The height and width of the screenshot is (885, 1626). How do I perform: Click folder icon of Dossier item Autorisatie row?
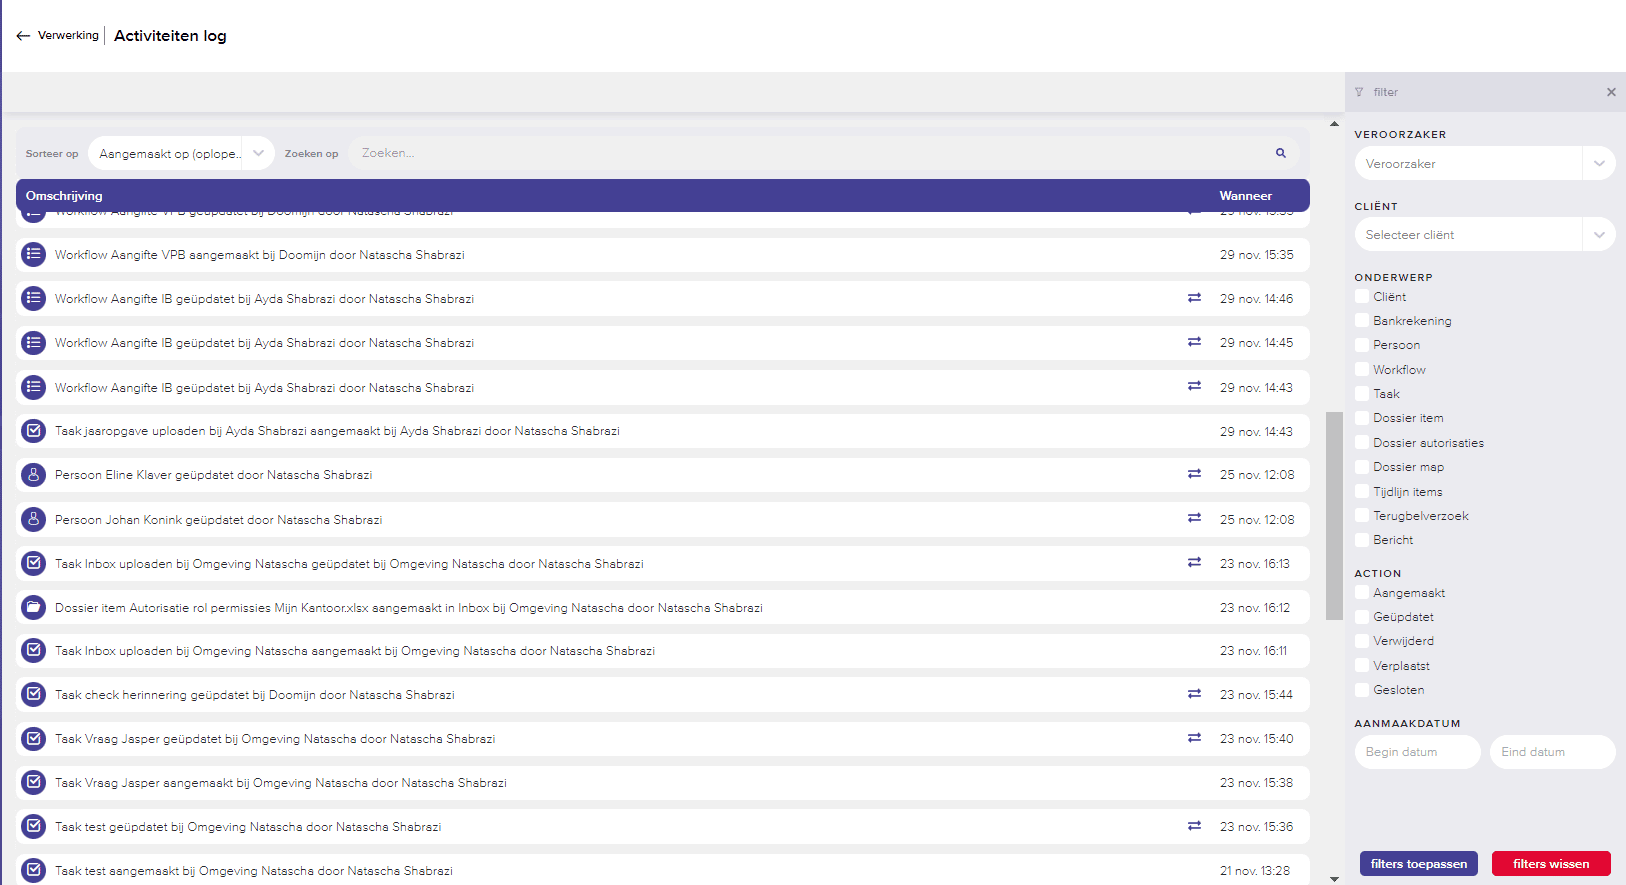click(34, 608)
